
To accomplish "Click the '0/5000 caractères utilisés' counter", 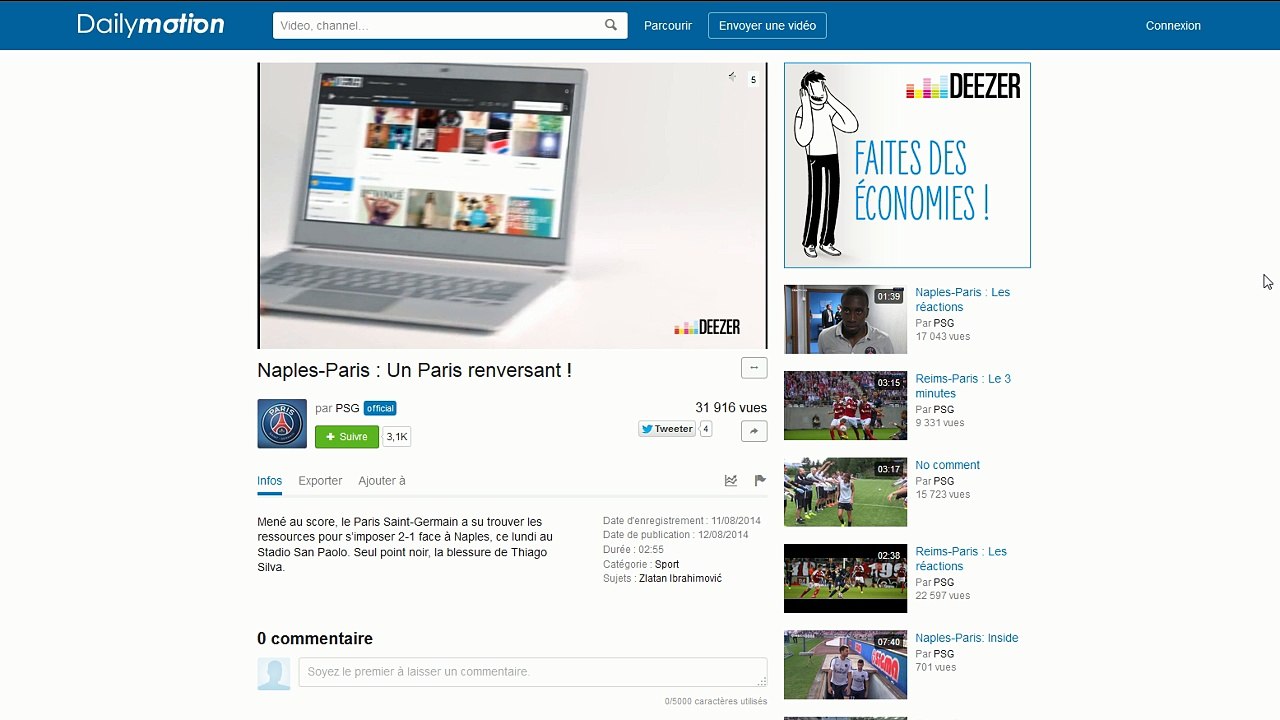I will (x=716, y=702).
